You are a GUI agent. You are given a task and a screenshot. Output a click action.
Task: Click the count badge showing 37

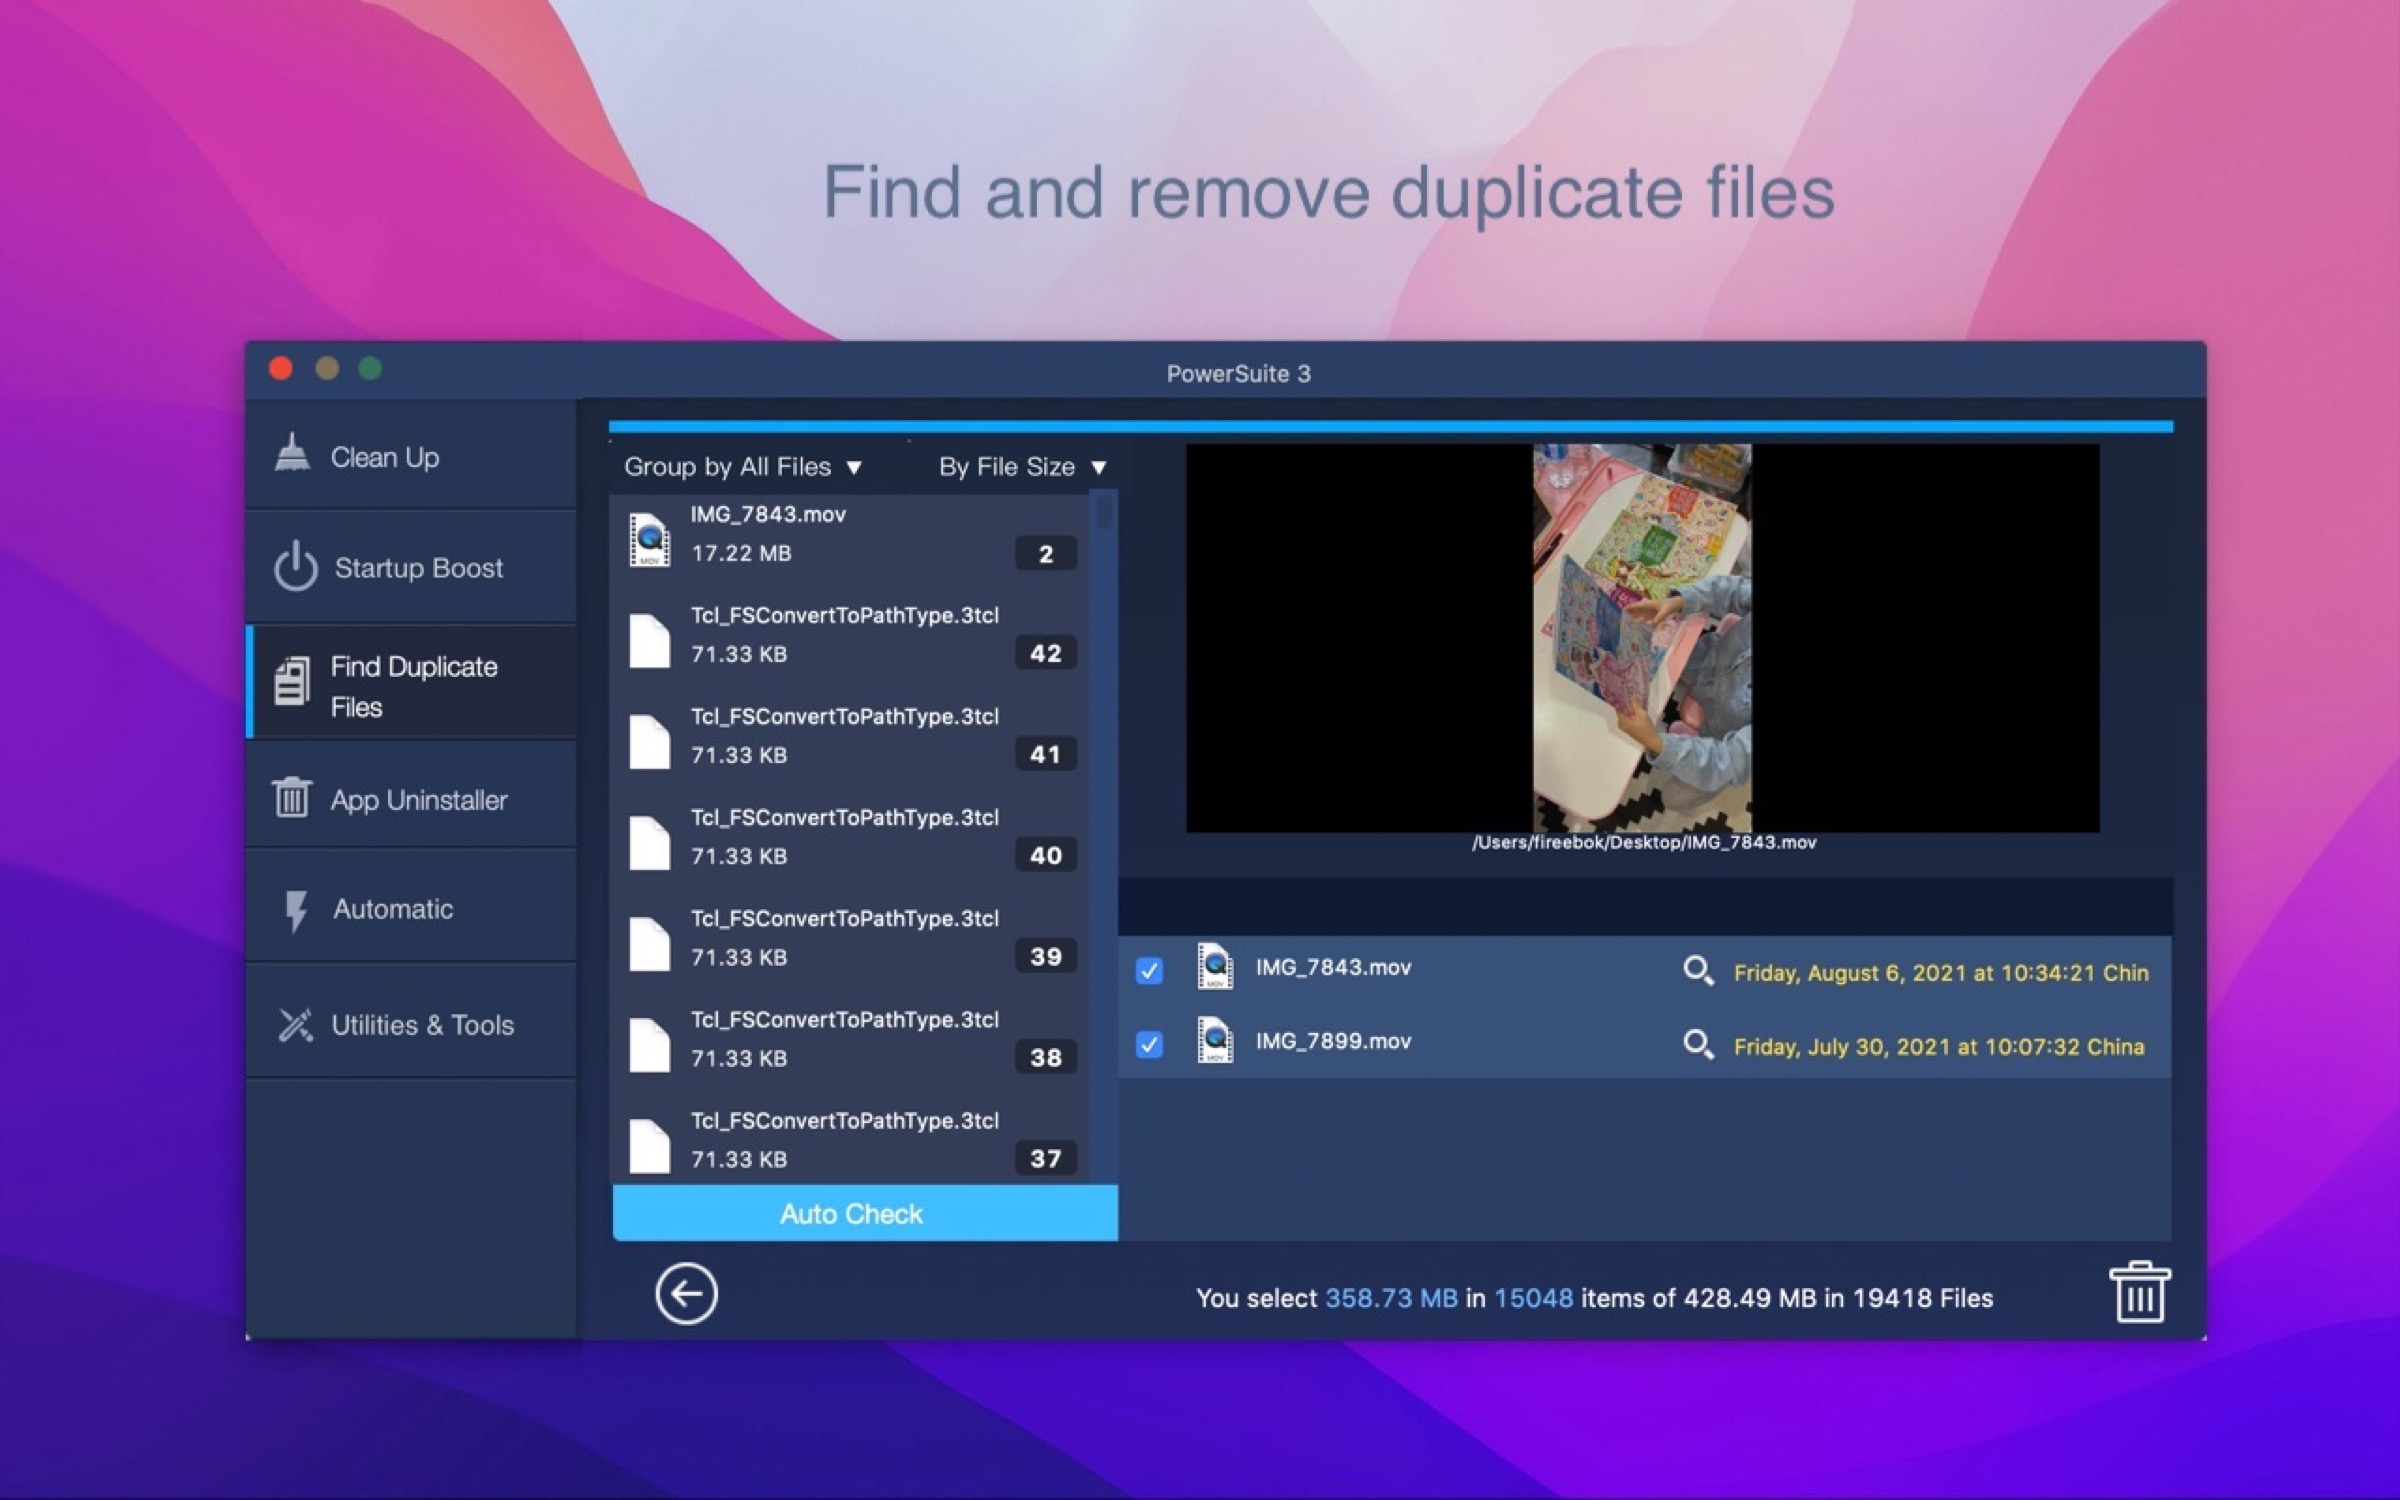1046,1158
